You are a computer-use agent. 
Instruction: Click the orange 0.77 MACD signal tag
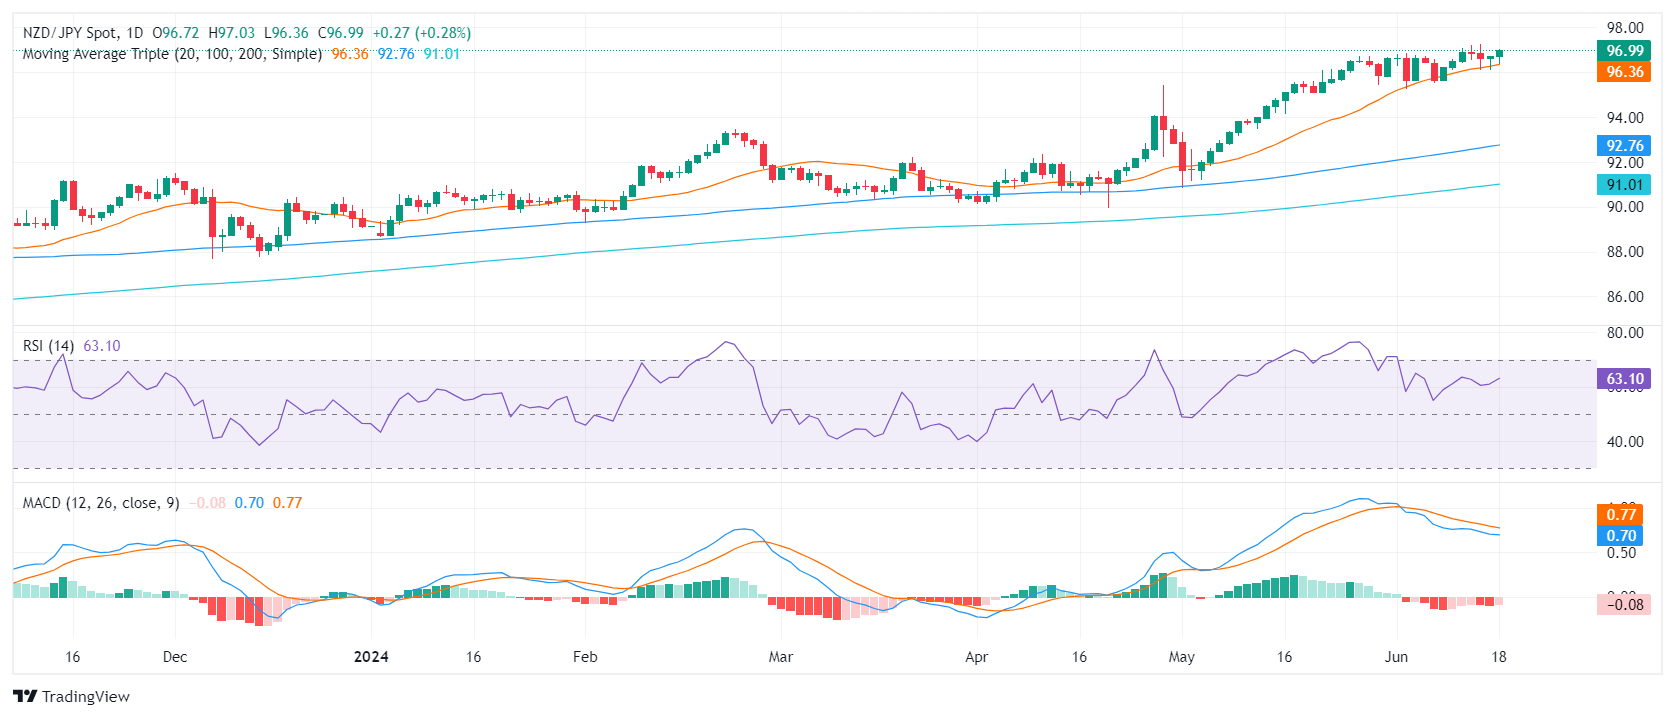(x=1620, y=515)
